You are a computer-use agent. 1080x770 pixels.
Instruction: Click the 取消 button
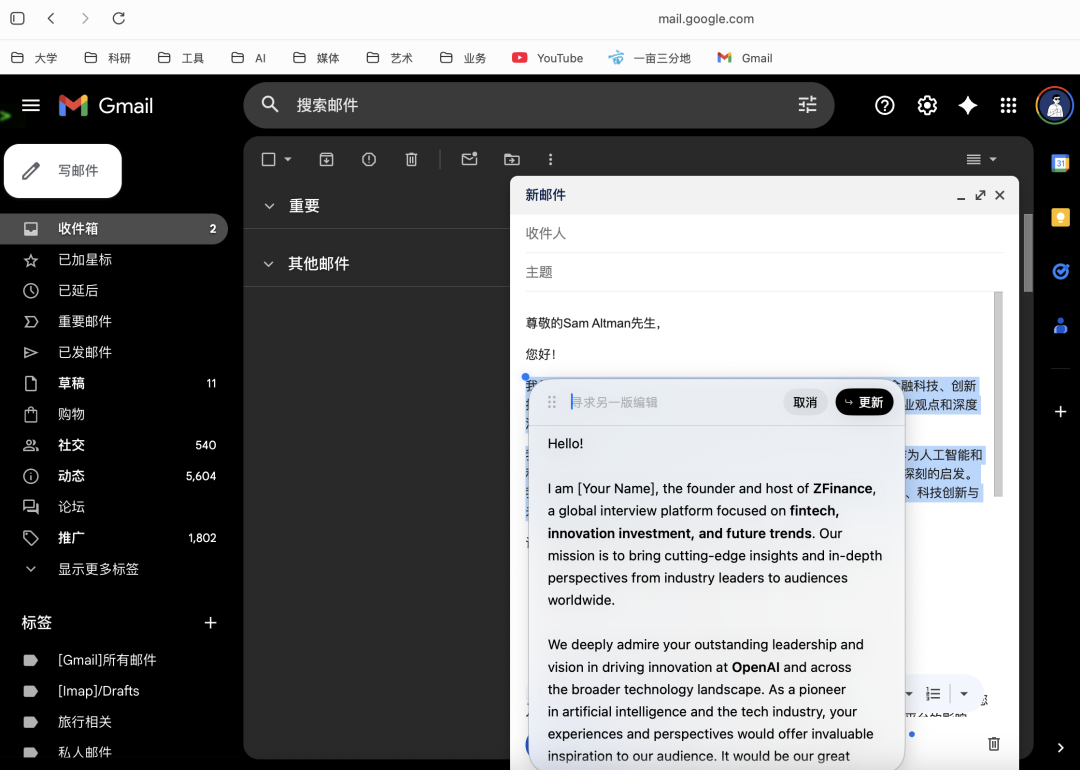[x=805, y=402]
